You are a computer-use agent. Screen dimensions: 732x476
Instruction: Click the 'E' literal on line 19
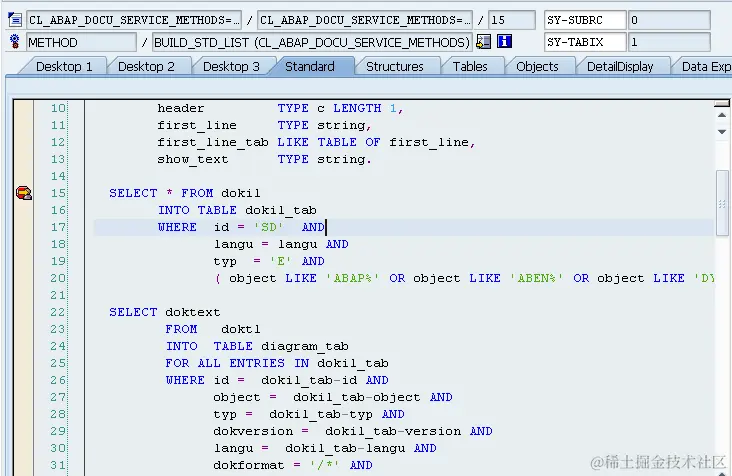point(281,261)
